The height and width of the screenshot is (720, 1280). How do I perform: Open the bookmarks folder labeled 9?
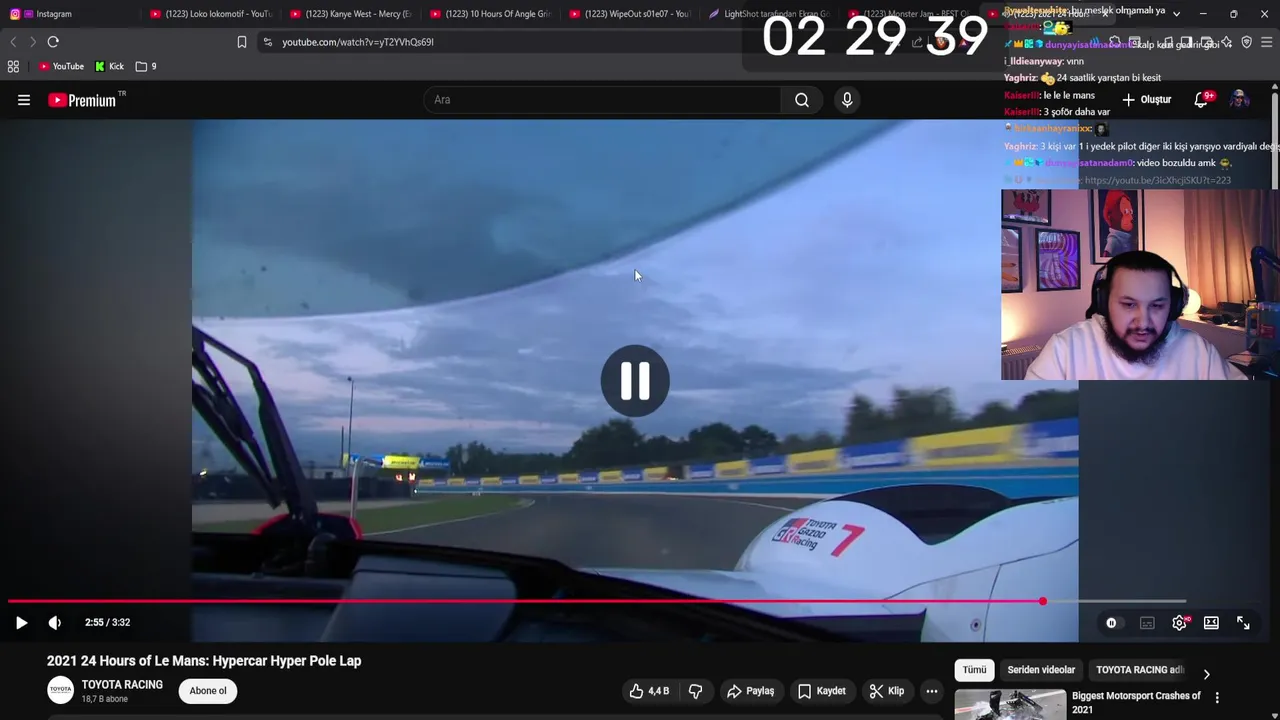[x=146, y=67]
